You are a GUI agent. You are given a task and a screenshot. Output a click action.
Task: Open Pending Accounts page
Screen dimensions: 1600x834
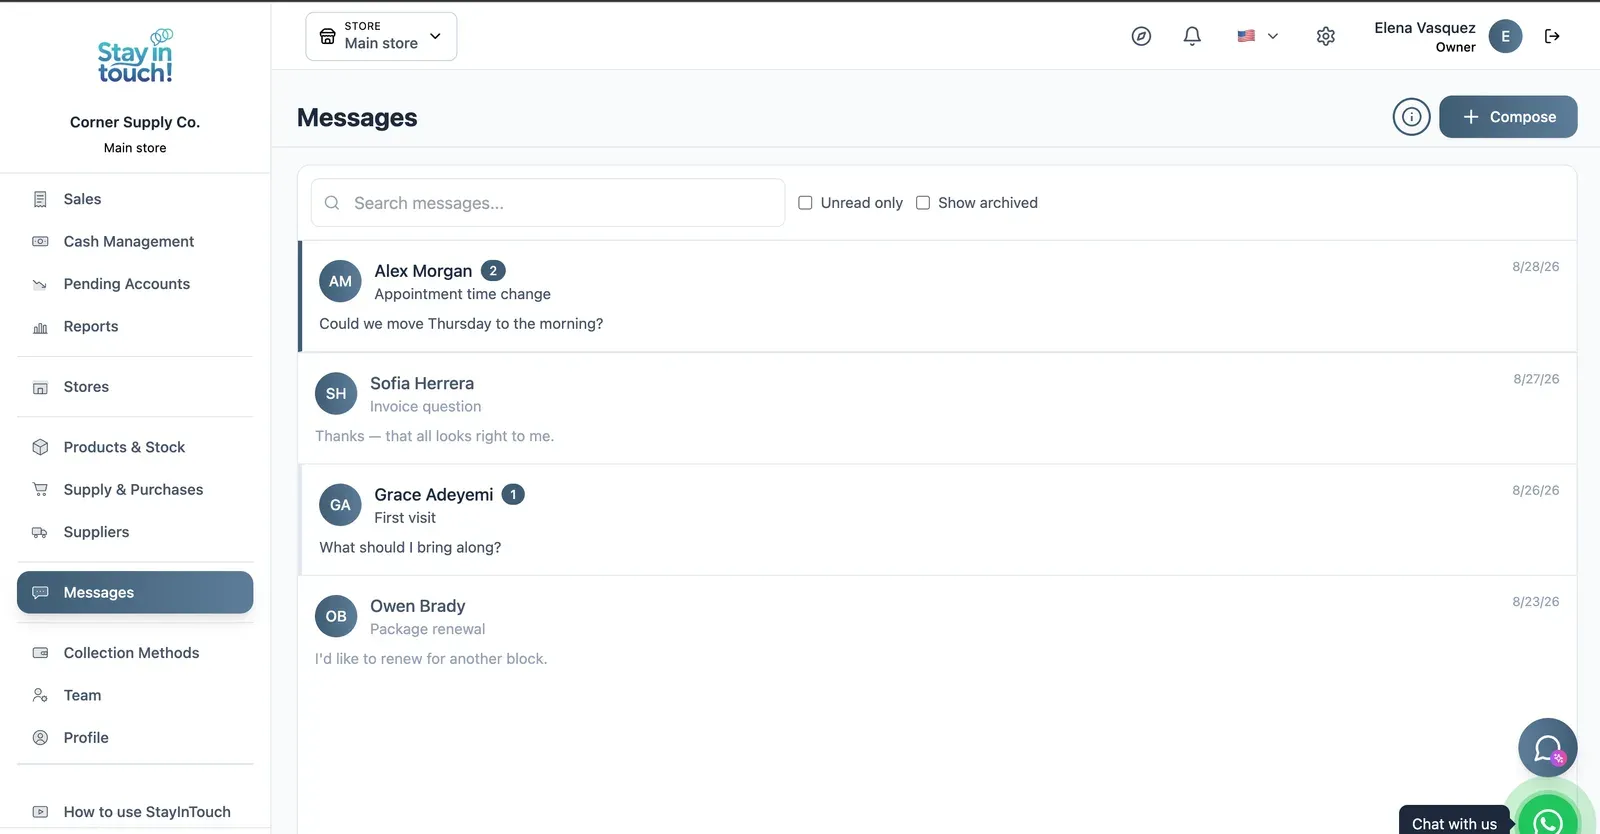click(x=135, y=284)
